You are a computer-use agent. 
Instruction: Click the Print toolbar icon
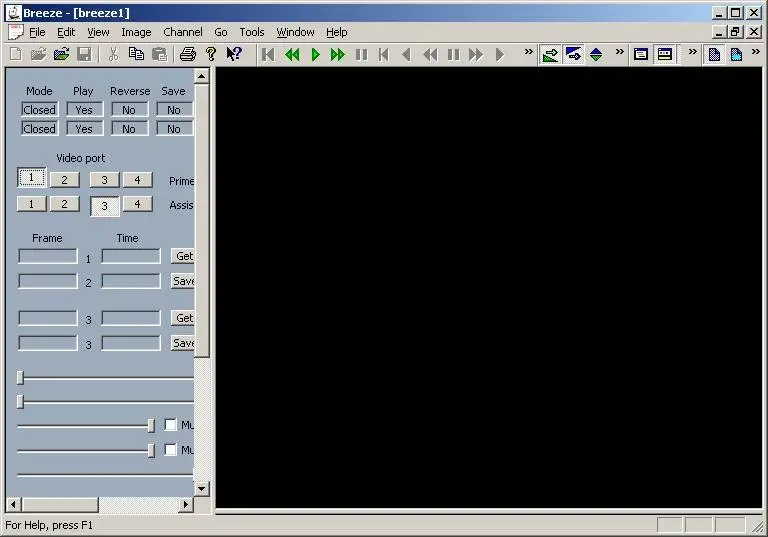pyautogui.click(x=188, y=54)
